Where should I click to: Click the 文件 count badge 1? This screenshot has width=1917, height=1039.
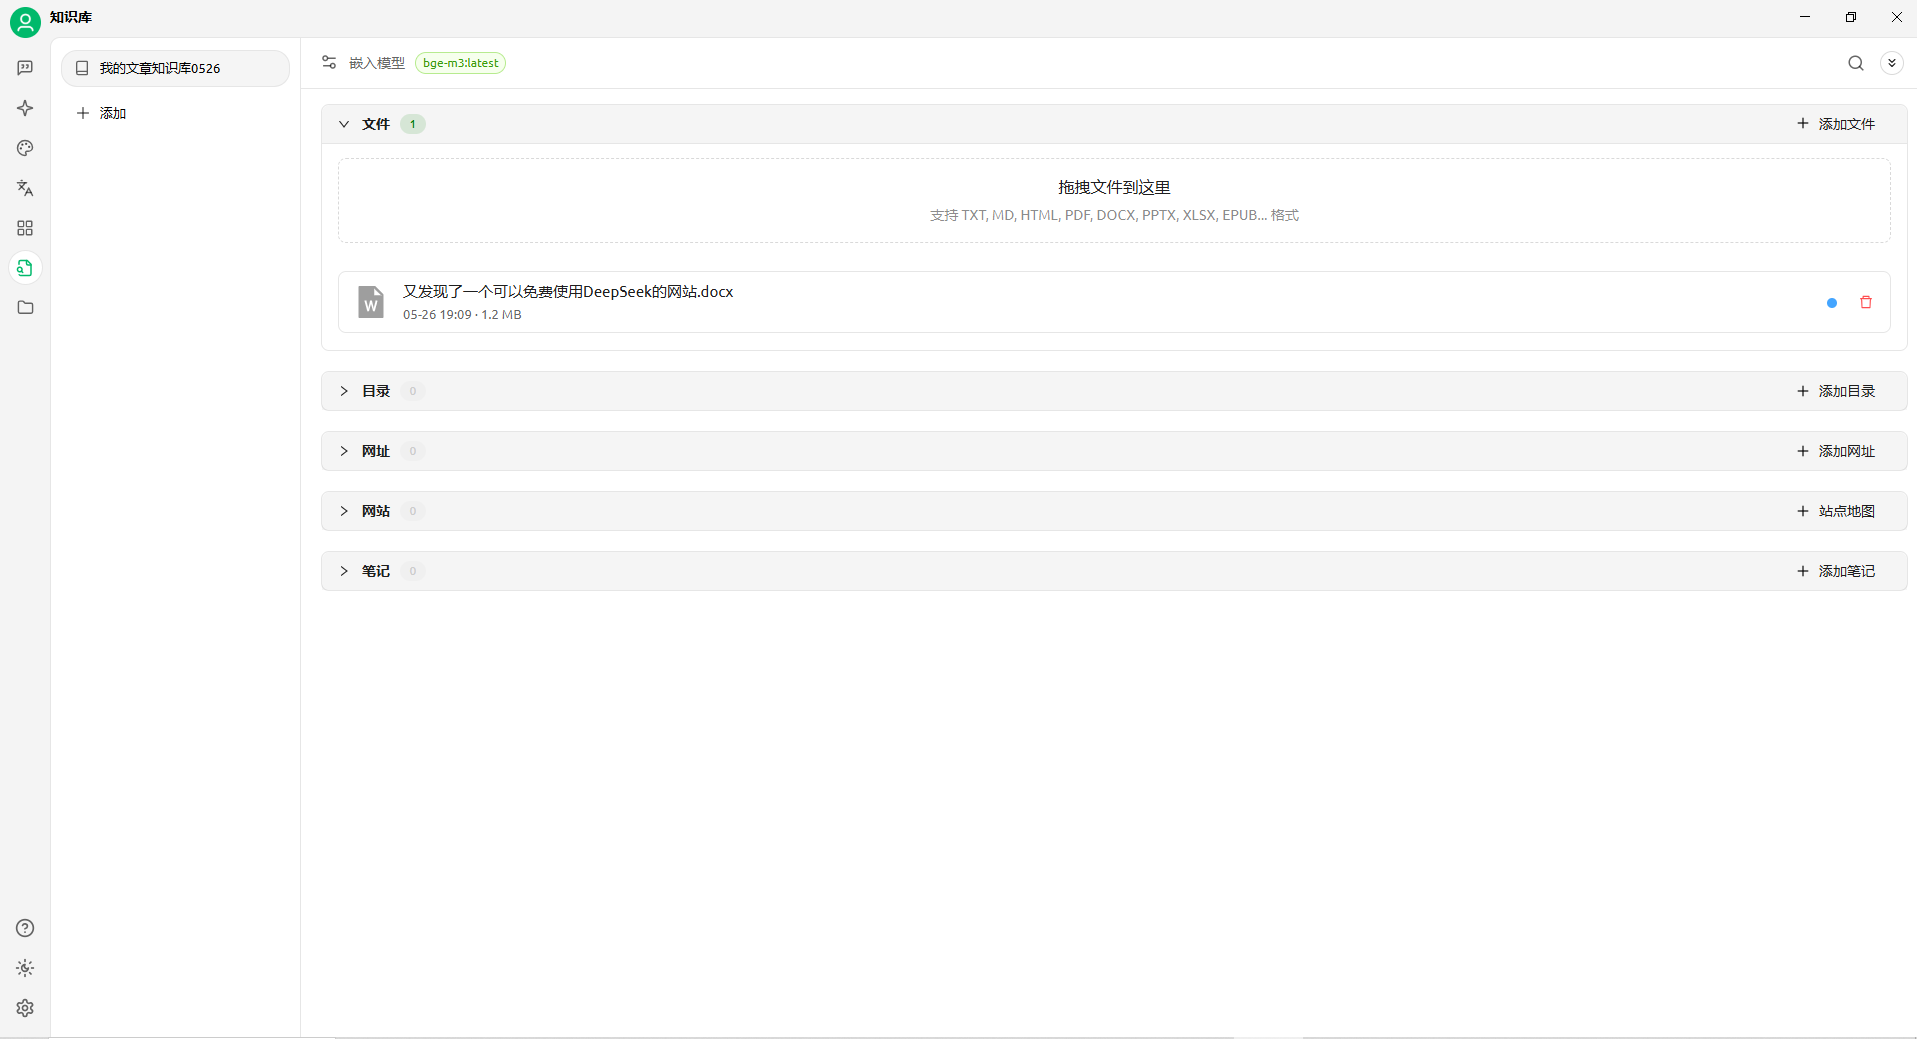point(412,124)
